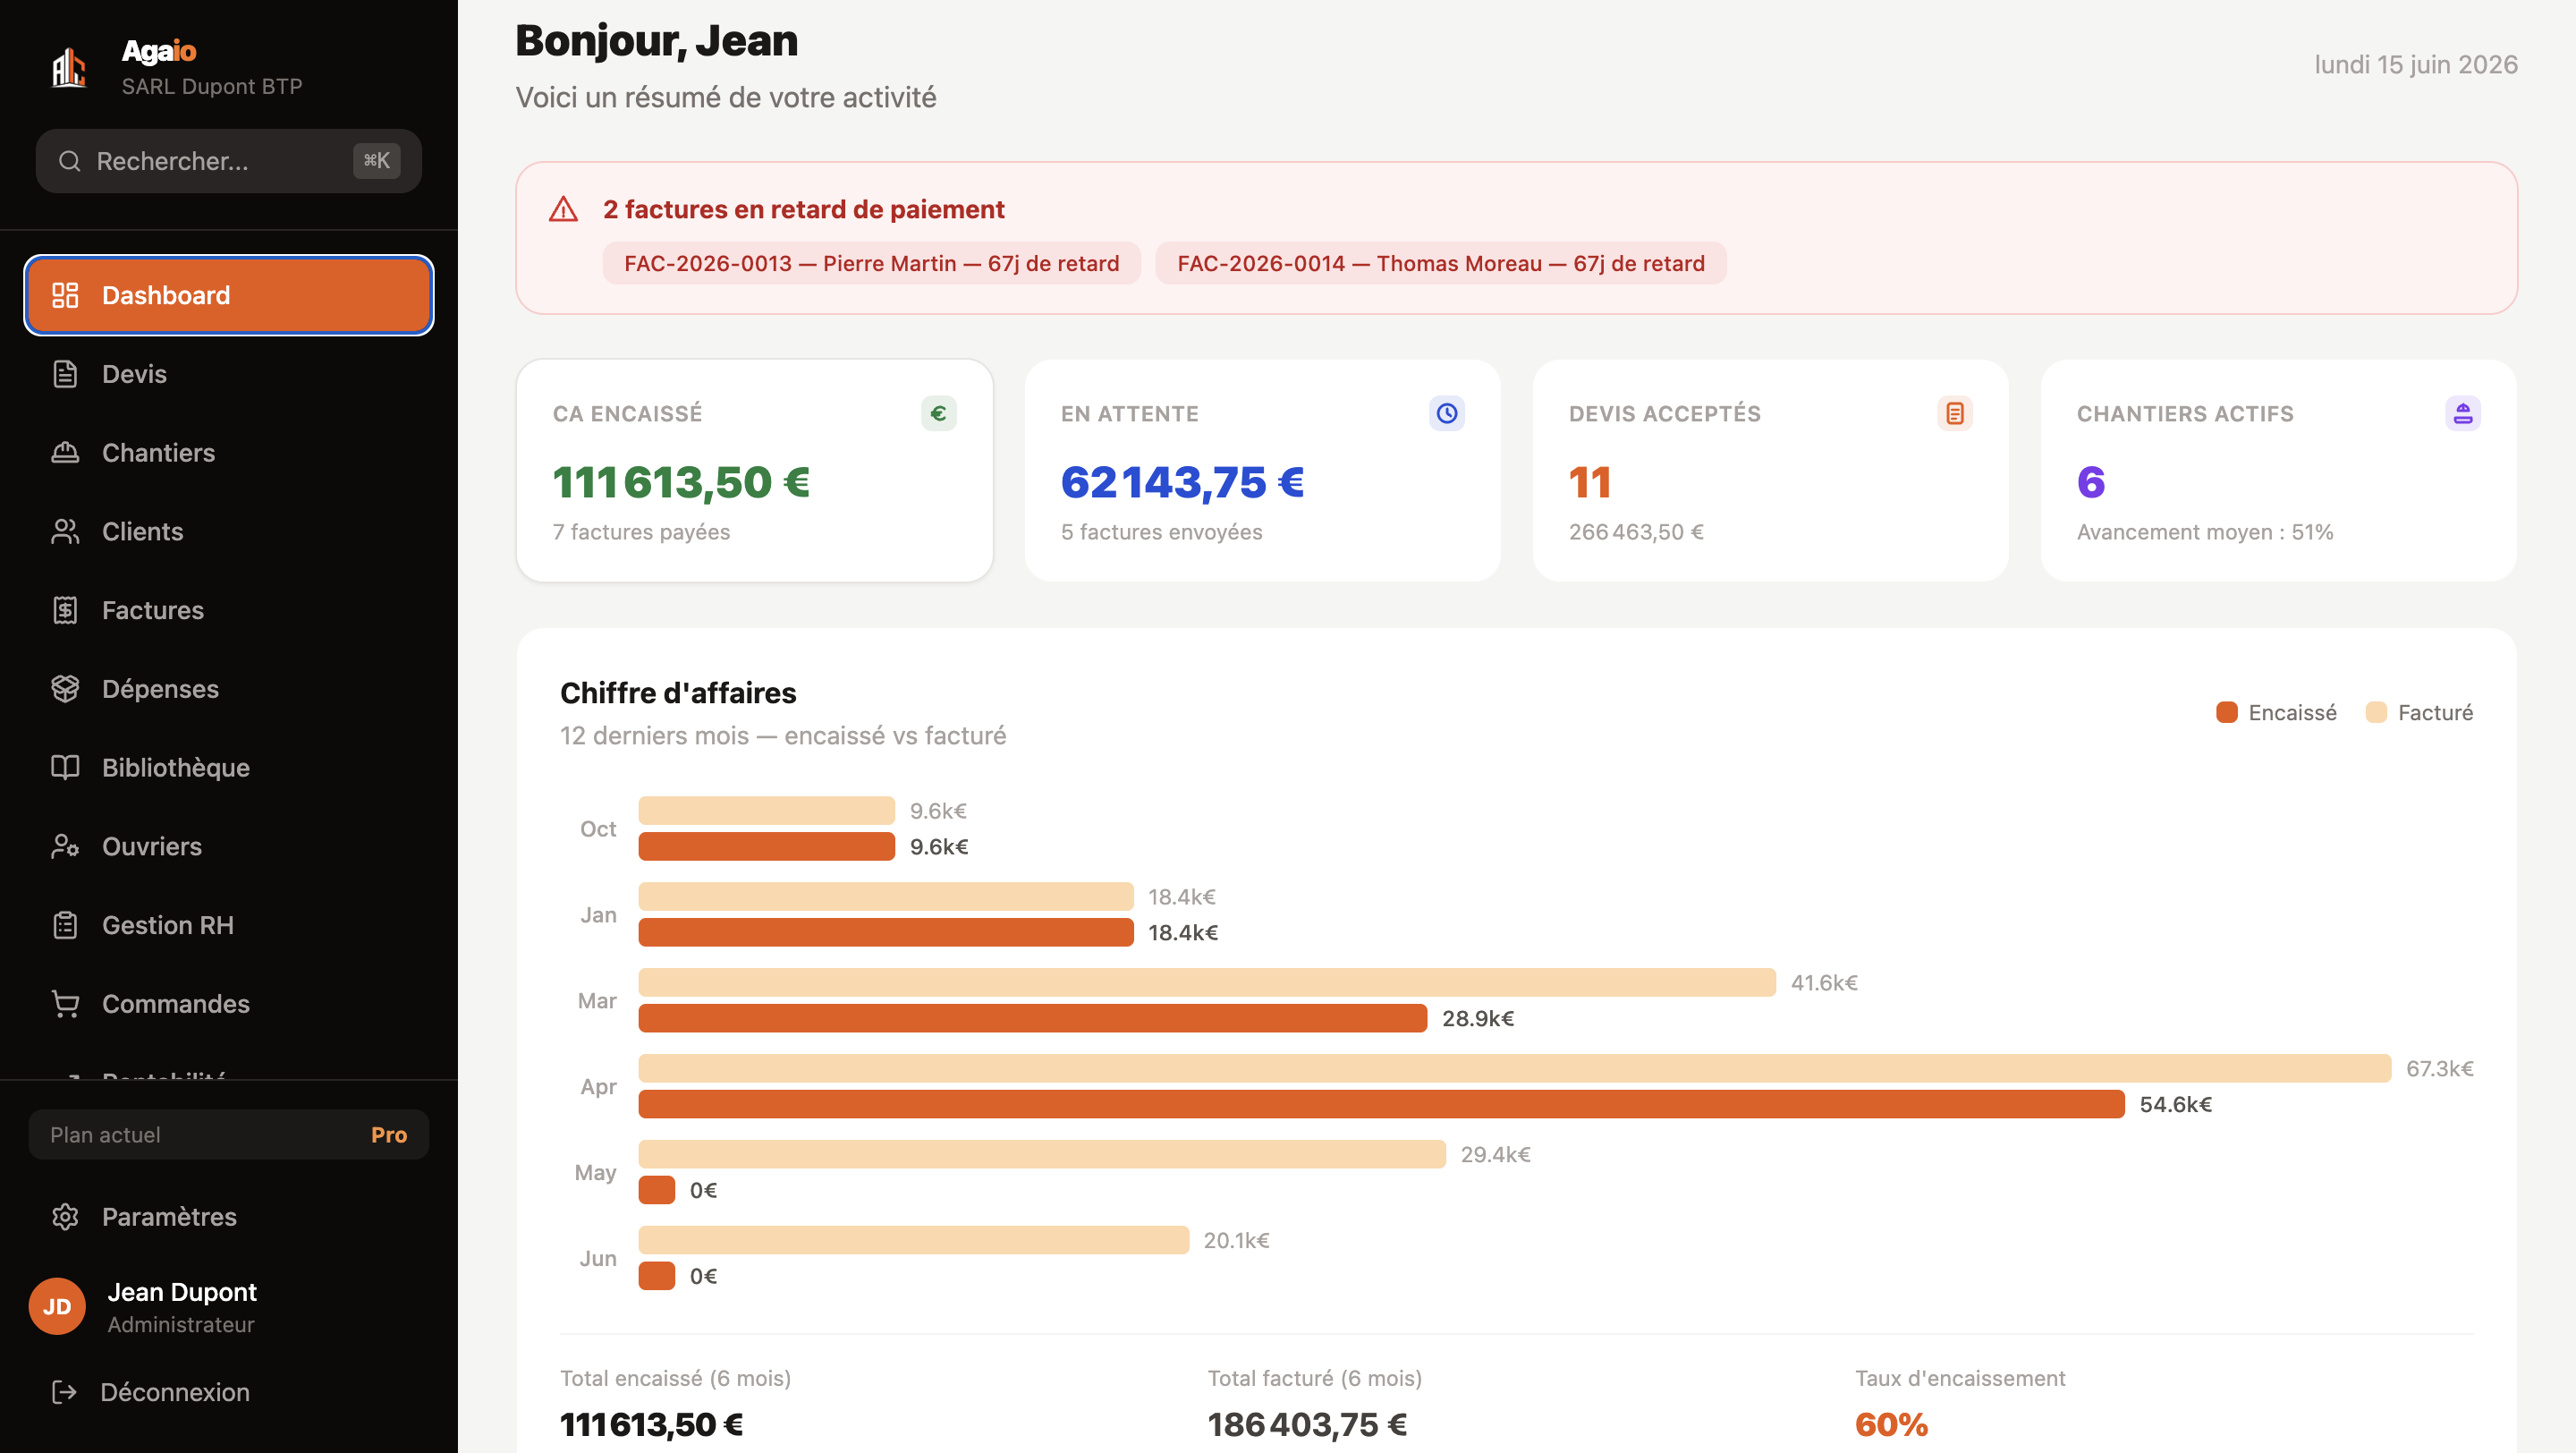
Task: Click '7 factures payées' text
Action: pyautogui.click(x=641, y=532)
